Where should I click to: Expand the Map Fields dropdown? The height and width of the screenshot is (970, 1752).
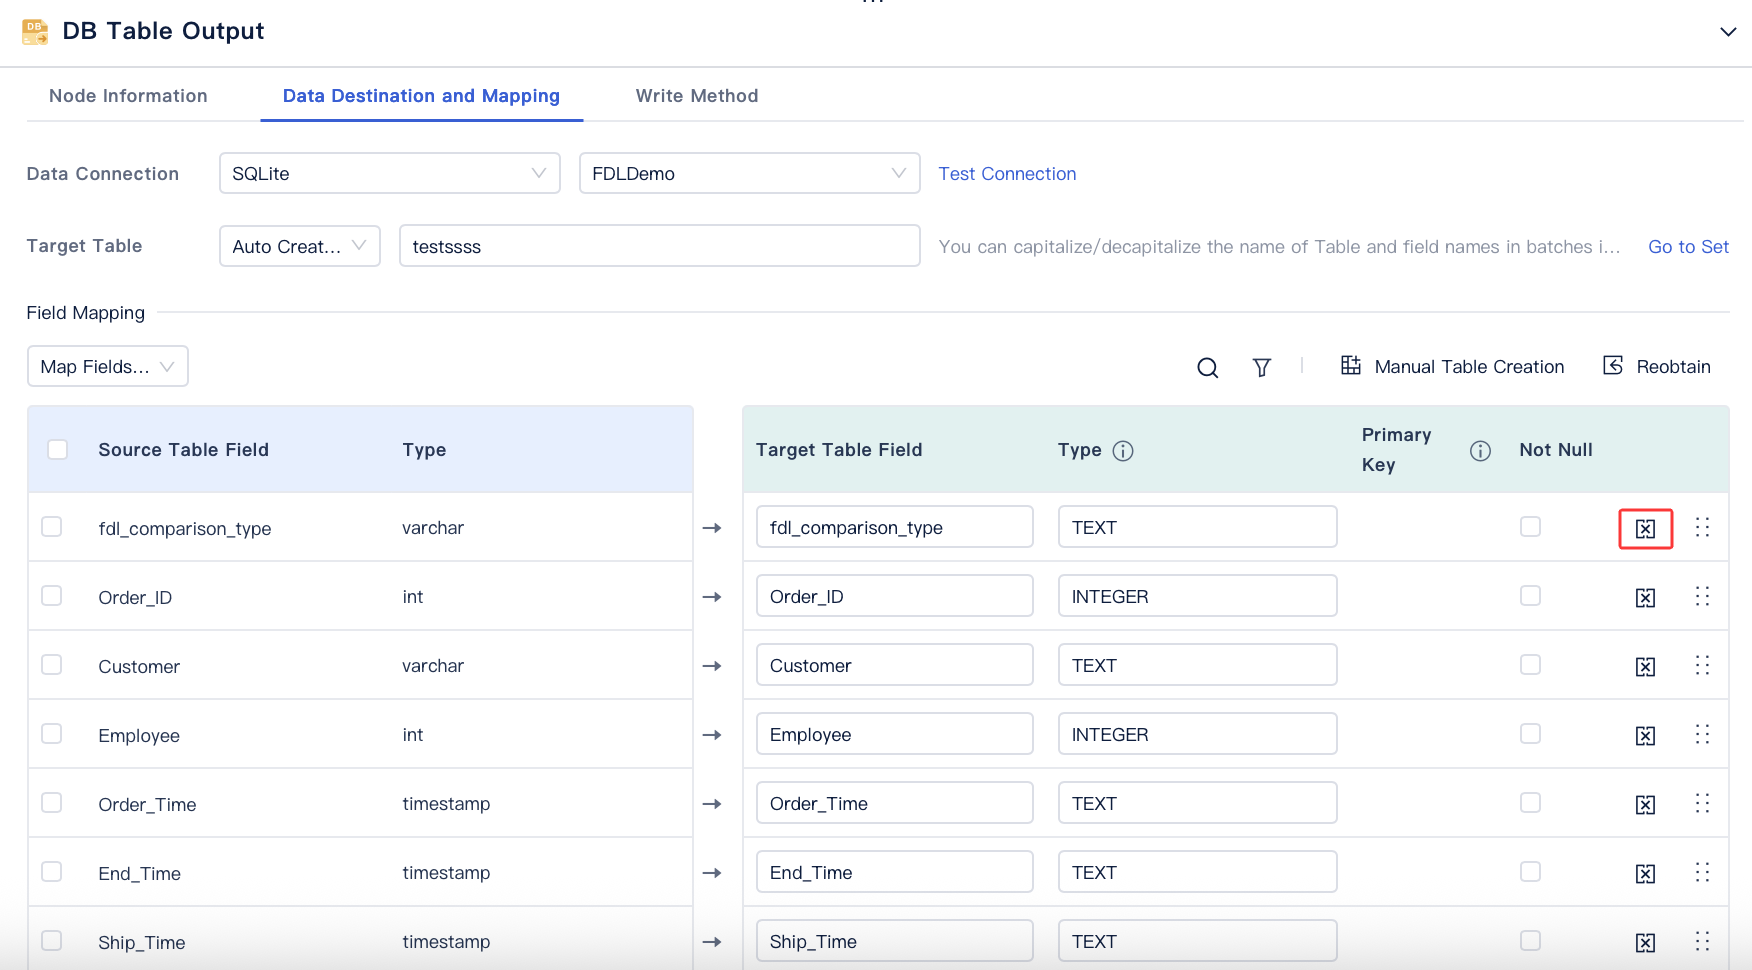108,366
